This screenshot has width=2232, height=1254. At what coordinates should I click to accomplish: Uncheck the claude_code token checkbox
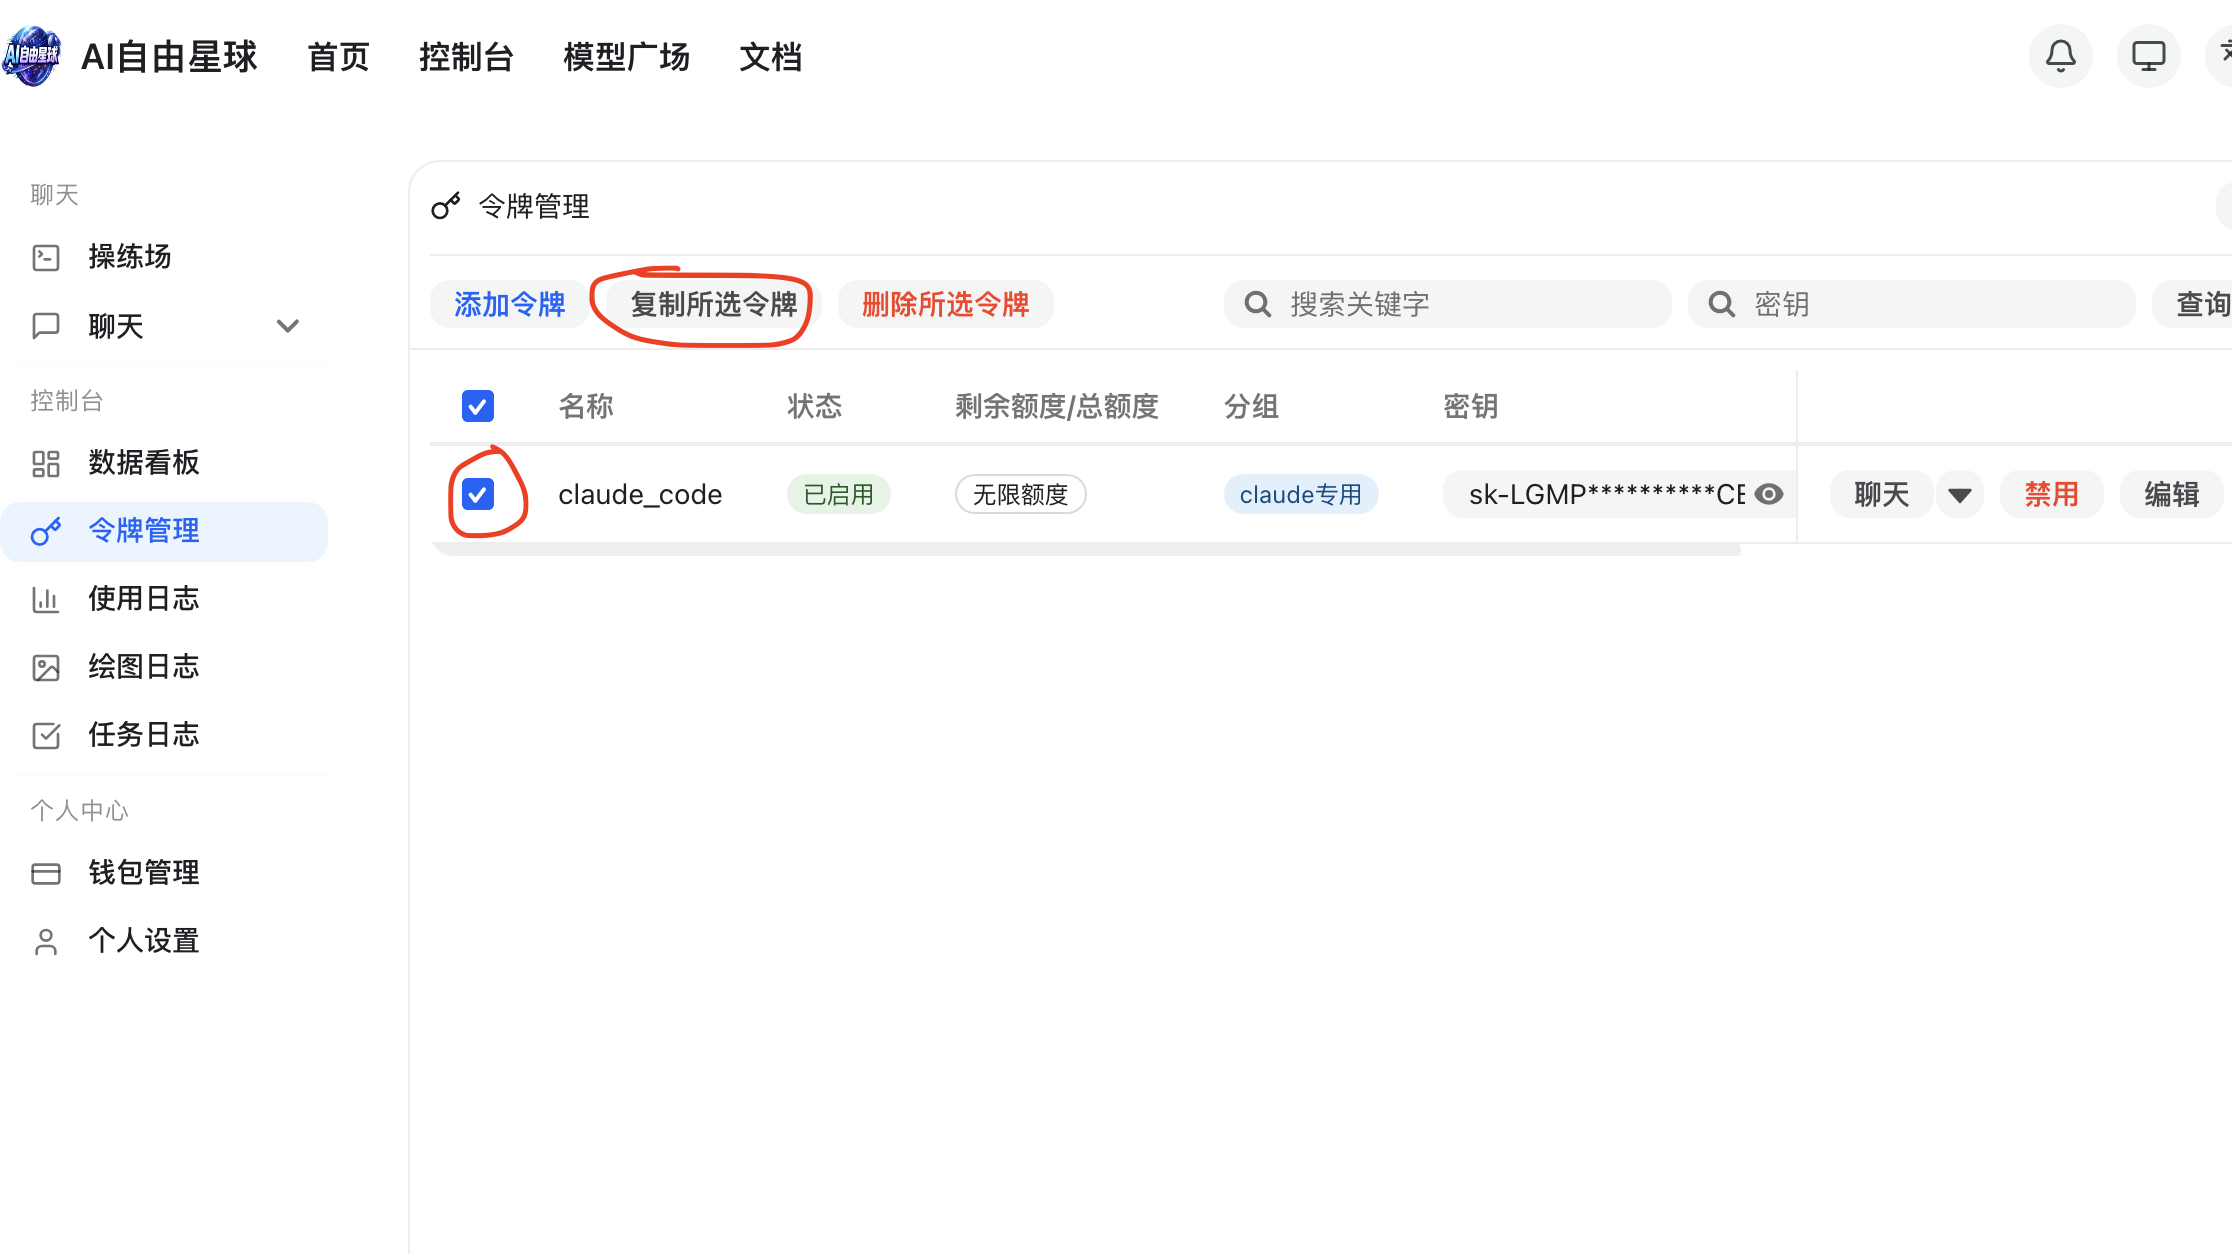(x=478, y=494)
